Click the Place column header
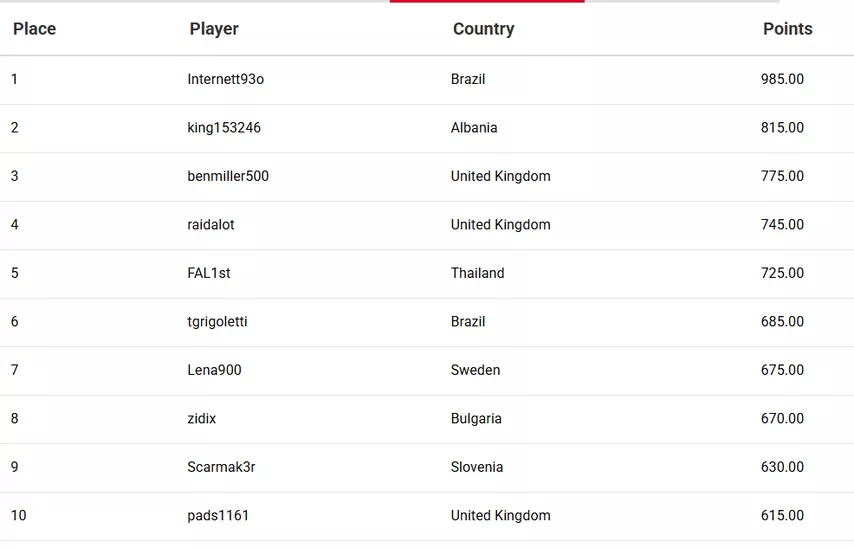Viewport: 854px width, 548px height. point(34,29)
